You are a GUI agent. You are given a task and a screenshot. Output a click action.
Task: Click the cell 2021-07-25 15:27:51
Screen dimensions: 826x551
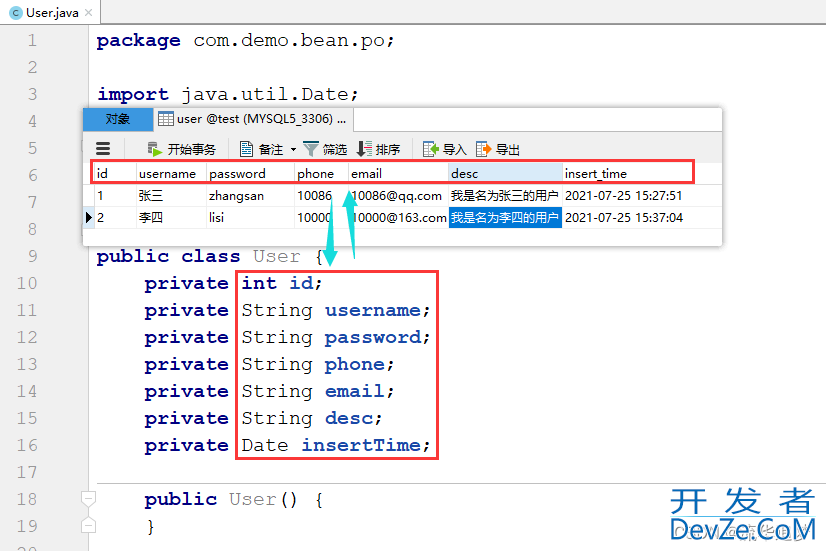click(624, 196)
